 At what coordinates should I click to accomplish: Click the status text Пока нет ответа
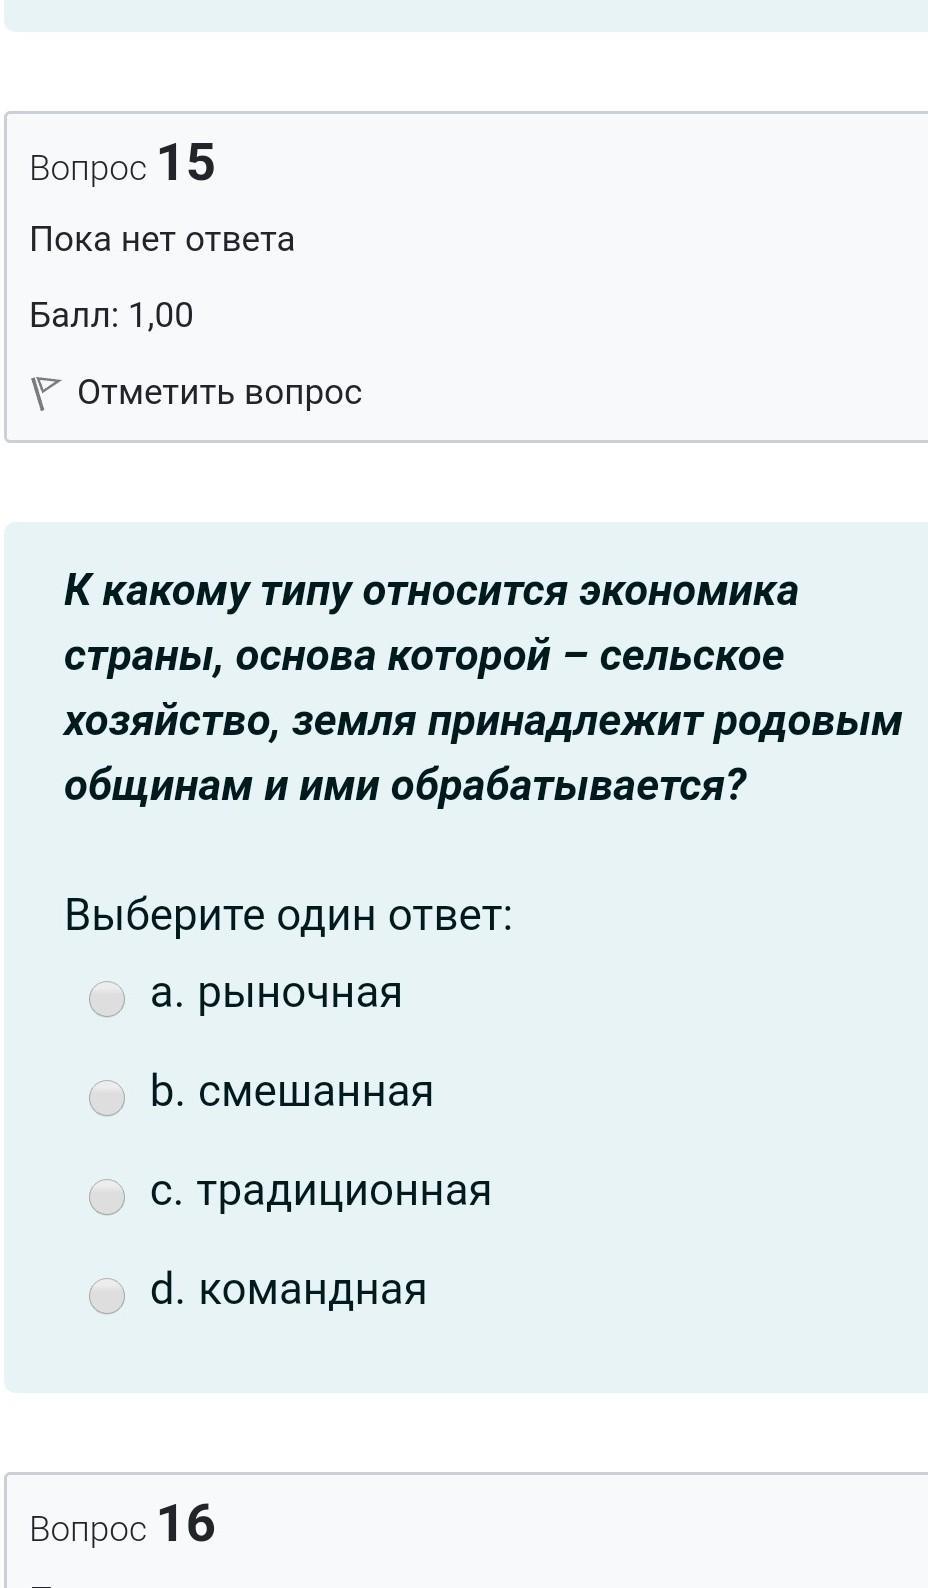162,240
